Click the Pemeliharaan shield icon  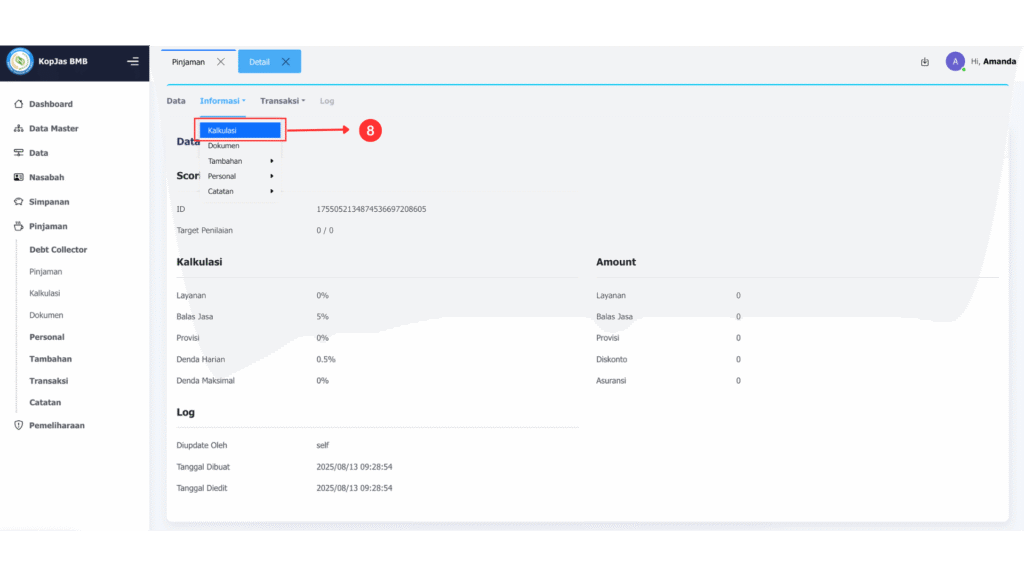(x=18, y=425)
